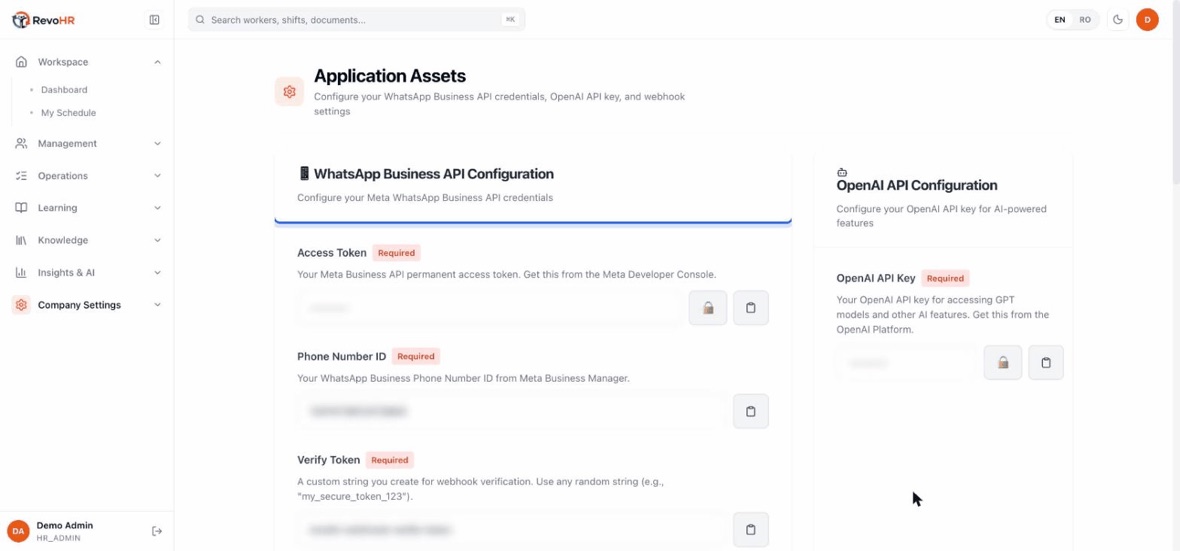Screen dimensions: 1180x551
Task: Expand the Operations menu
Action: tap(87, 175)
